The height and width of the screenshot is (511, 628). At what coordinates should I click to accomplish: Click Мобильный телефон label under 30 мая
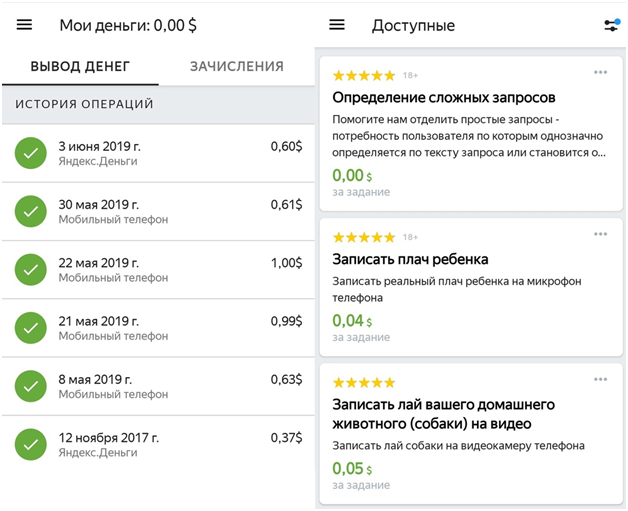pyautogui.click(x=113, y=219)
